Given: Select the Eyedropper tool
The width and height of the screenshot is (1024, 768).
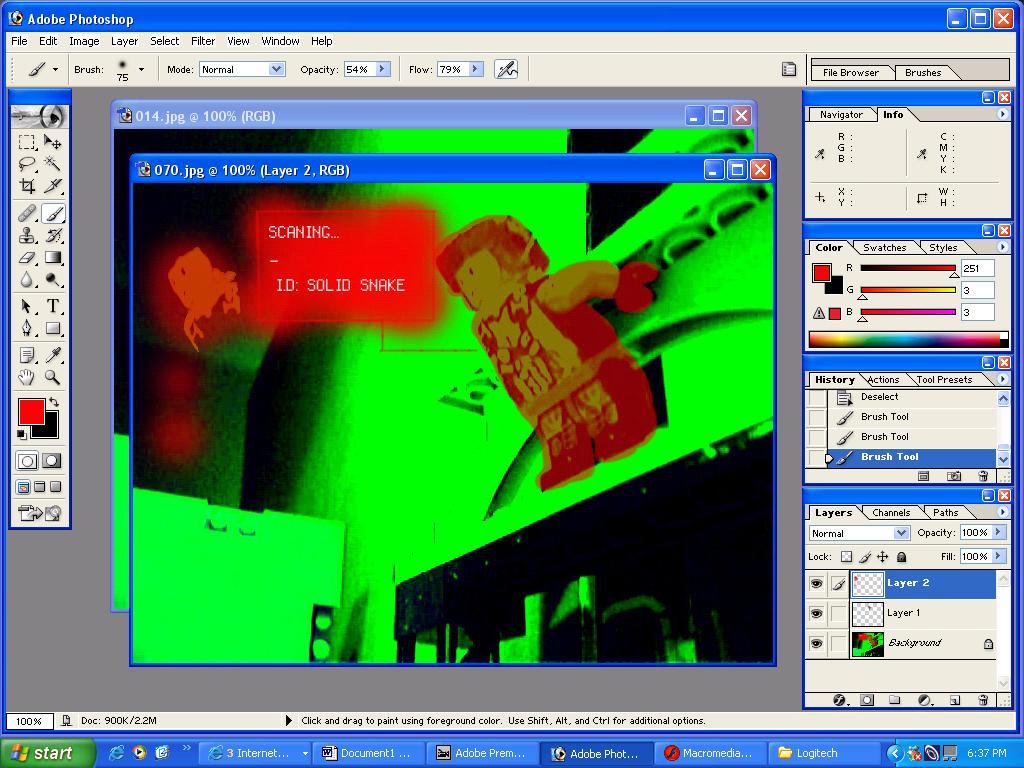Looking at the screenshot, I should [53, 355].
